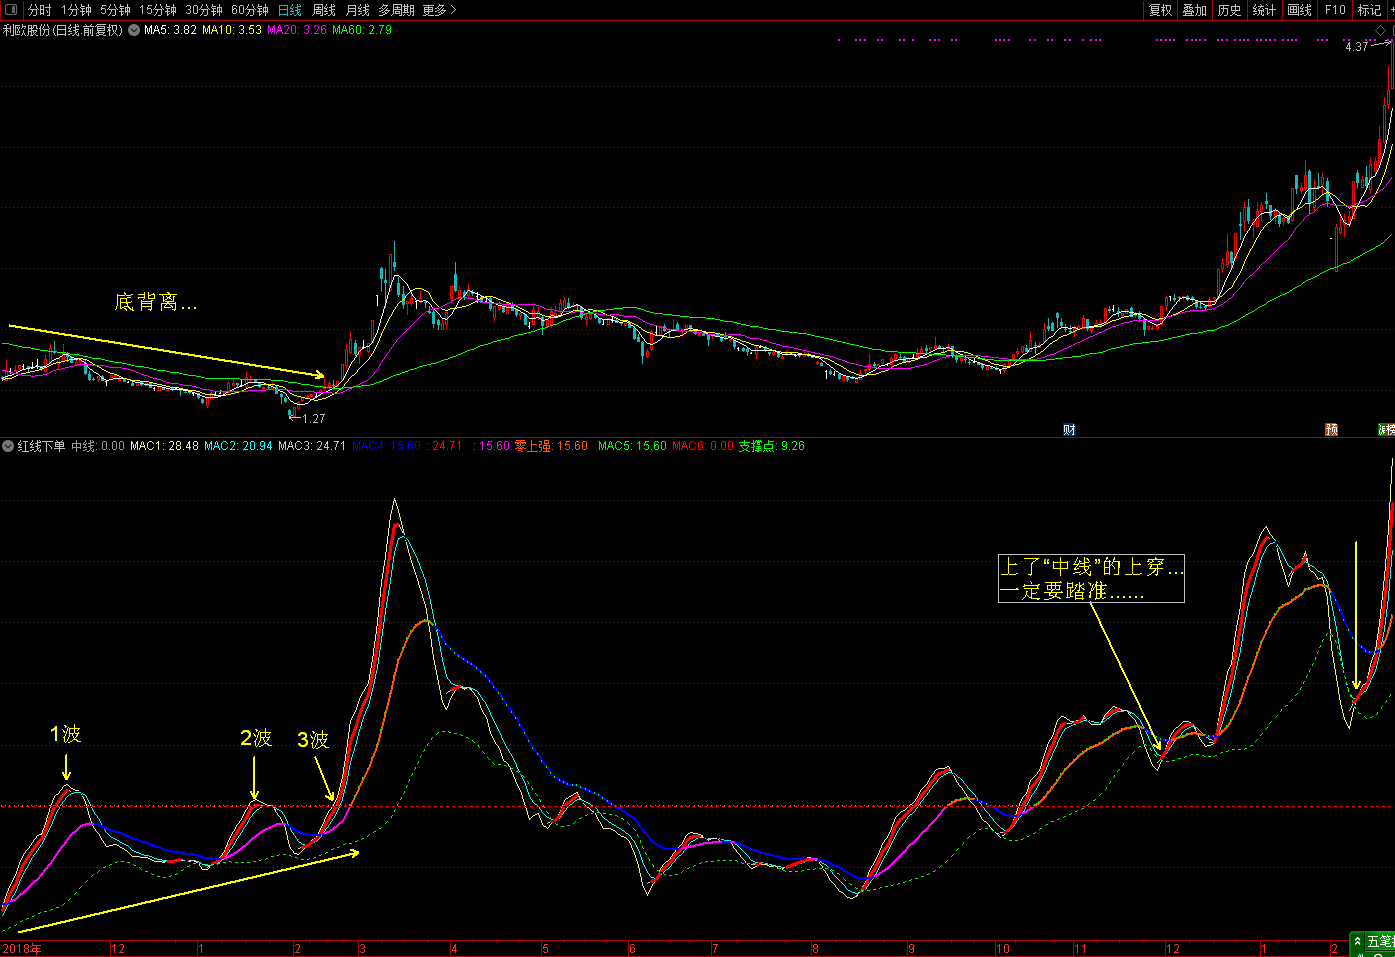Image resolution: width=1395 pixels, height=957 pixels.
Task: Click the MAC1: 28.48 value
Action: click(164, 446)
